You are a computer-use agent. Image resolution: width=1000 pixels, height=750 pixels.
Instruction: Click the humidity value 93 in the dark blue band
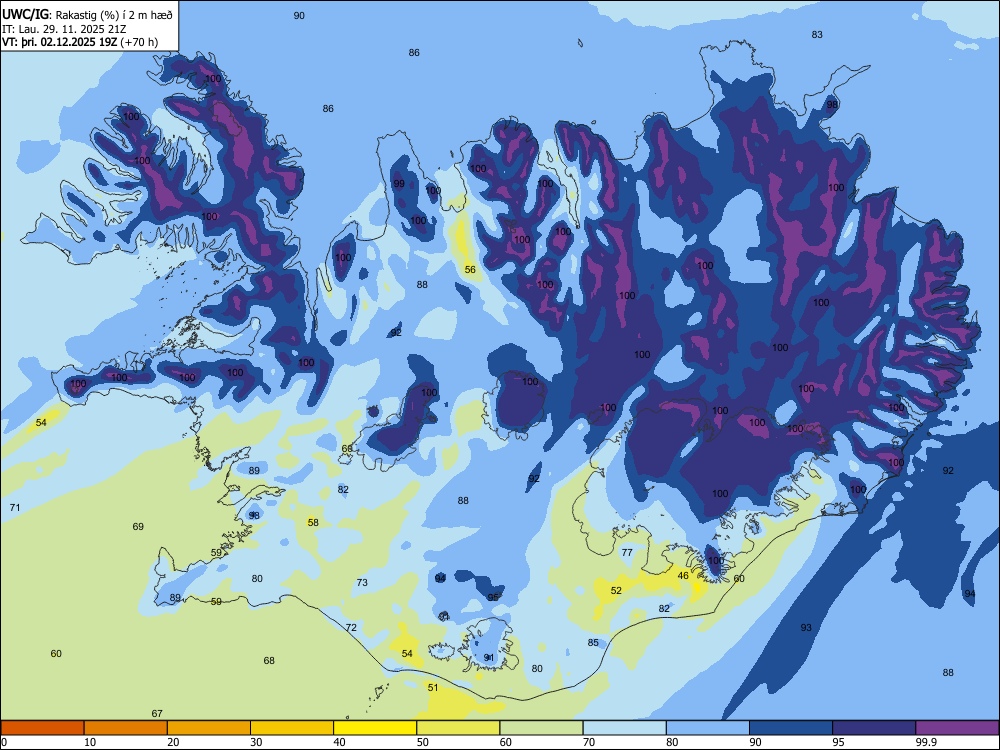(806, 628)
